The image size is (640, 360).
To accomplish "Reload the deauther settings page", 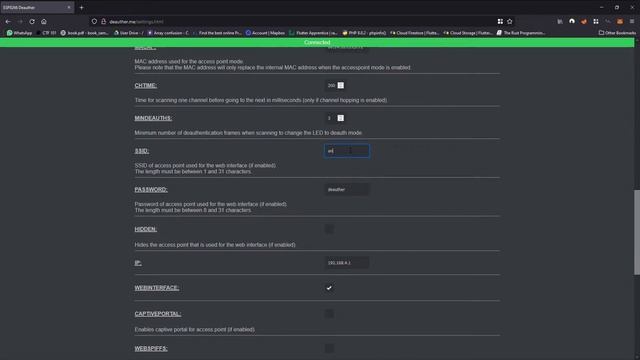I will click(32, 21).
